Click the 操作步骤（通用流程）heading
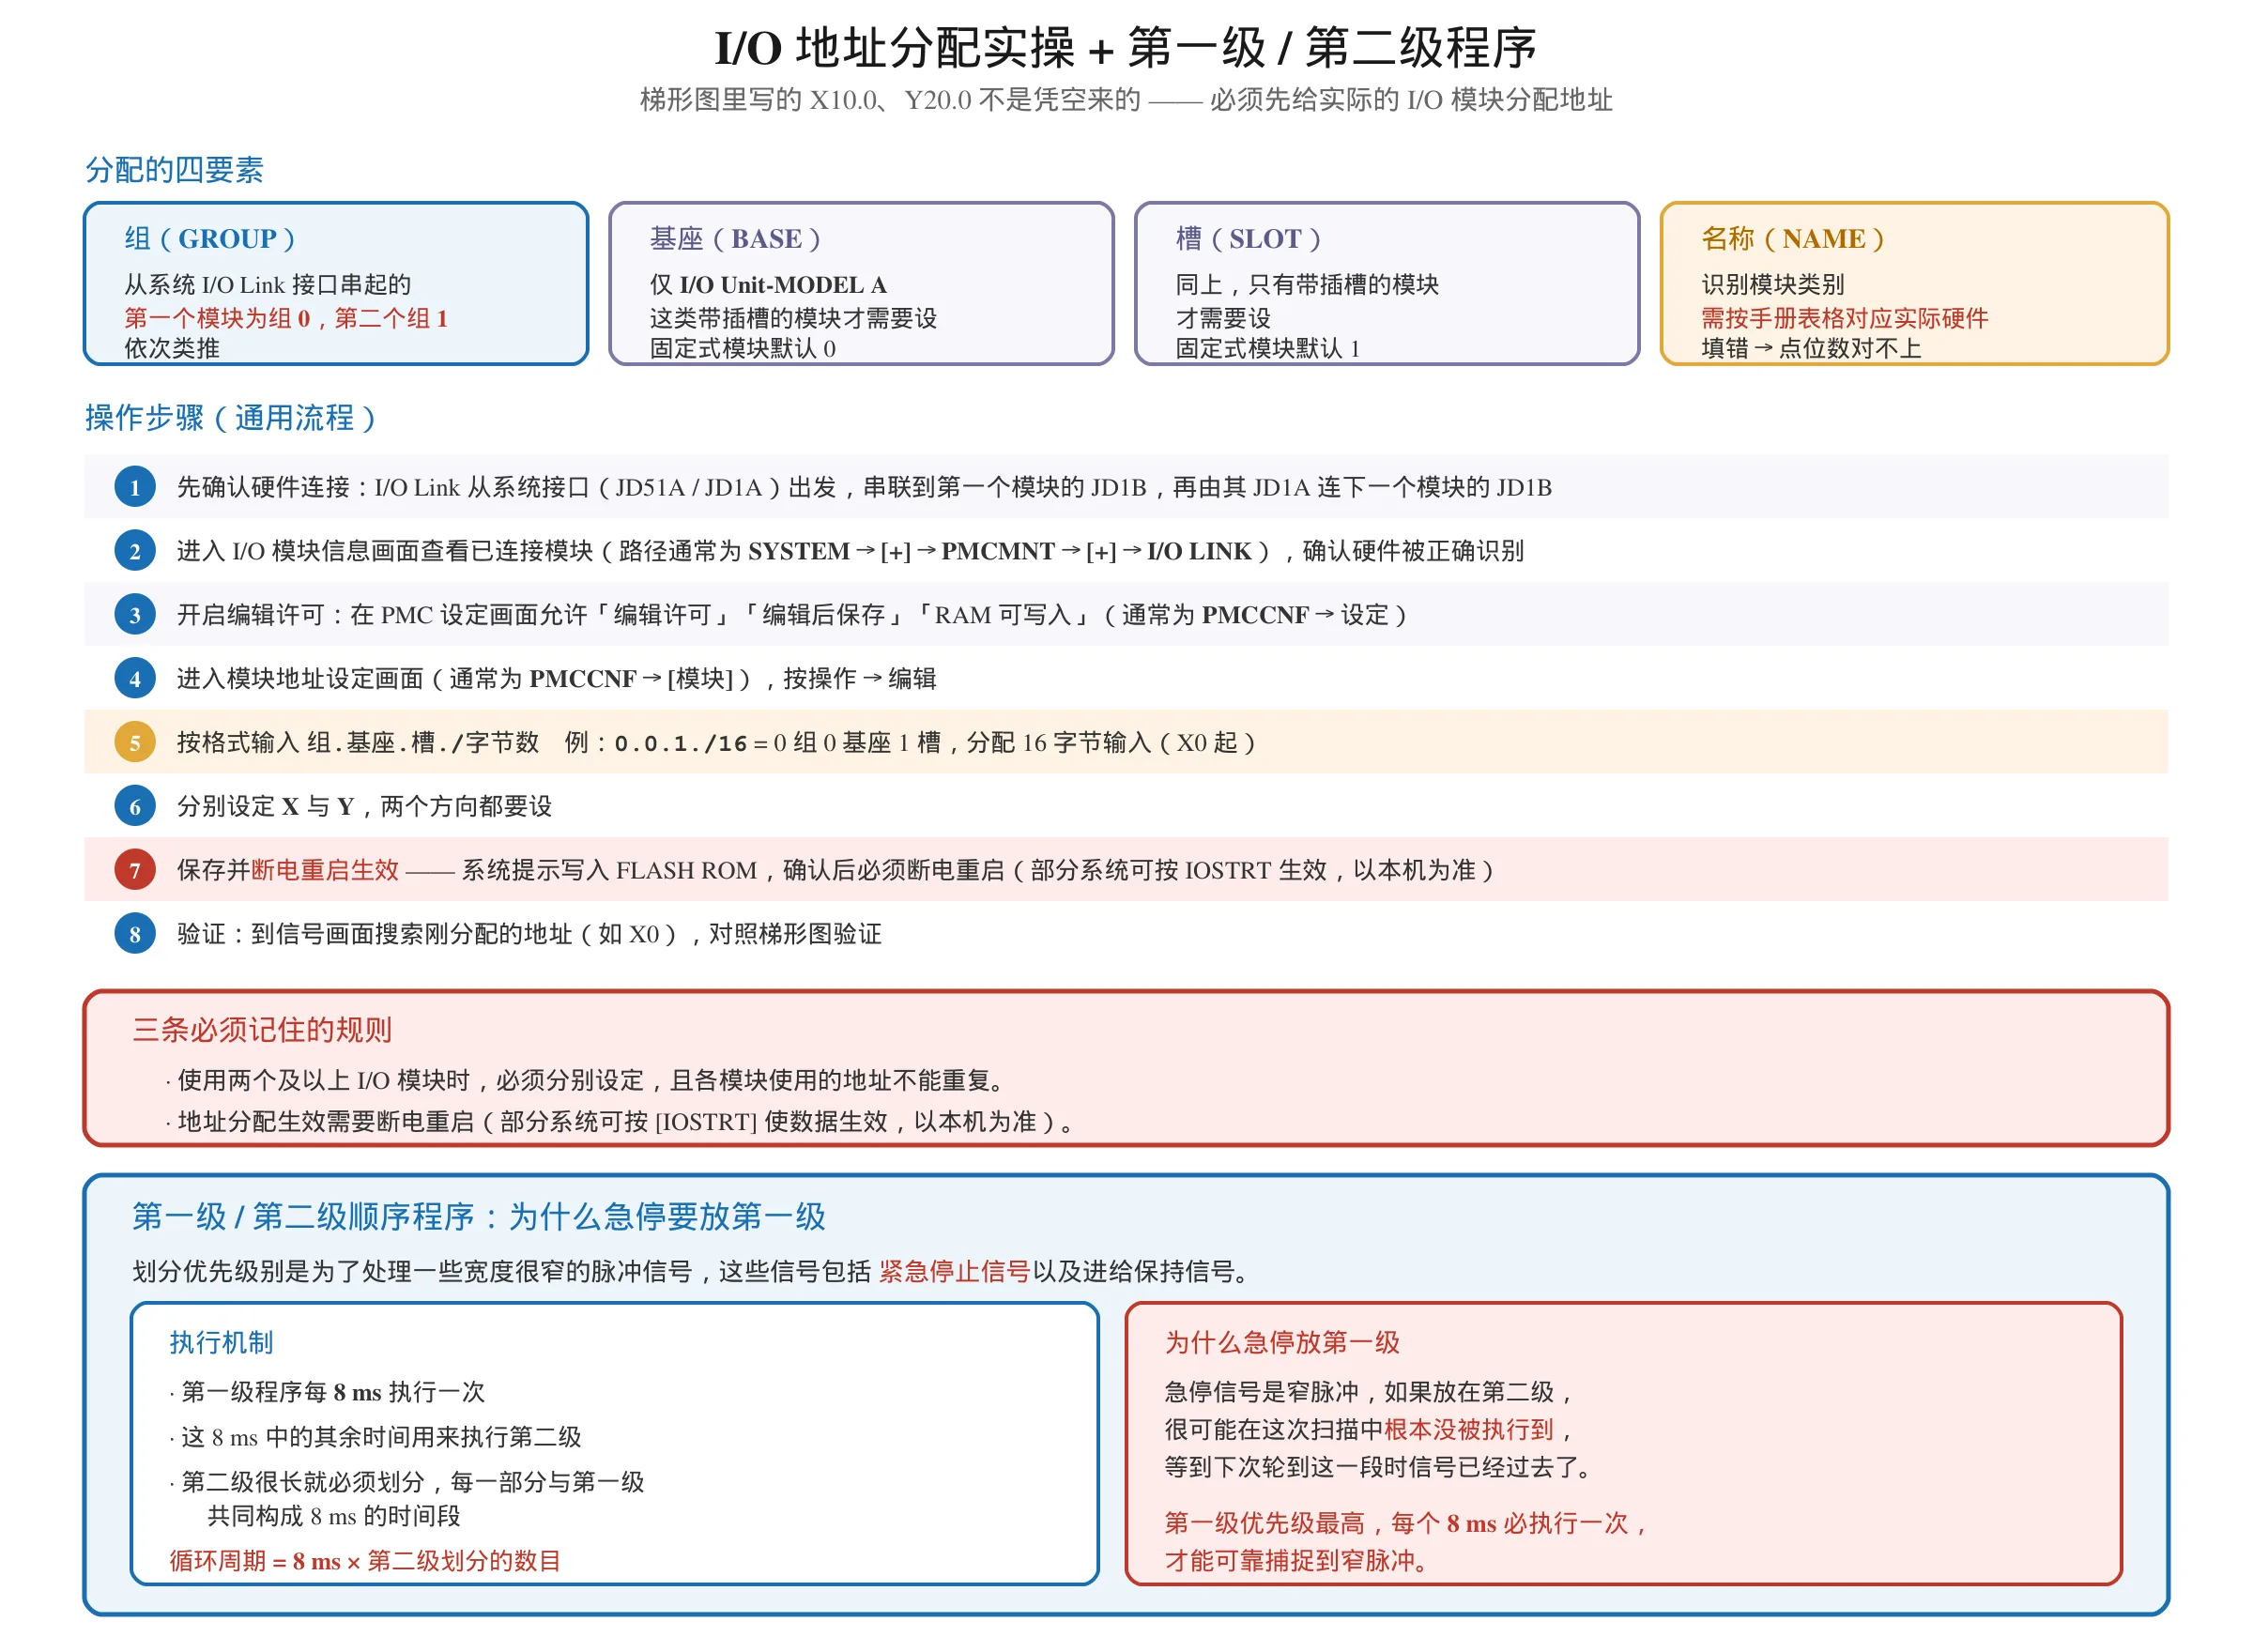Viewport: 2253px width, 1652px height. pyautogui.click(x=231, y=418)
